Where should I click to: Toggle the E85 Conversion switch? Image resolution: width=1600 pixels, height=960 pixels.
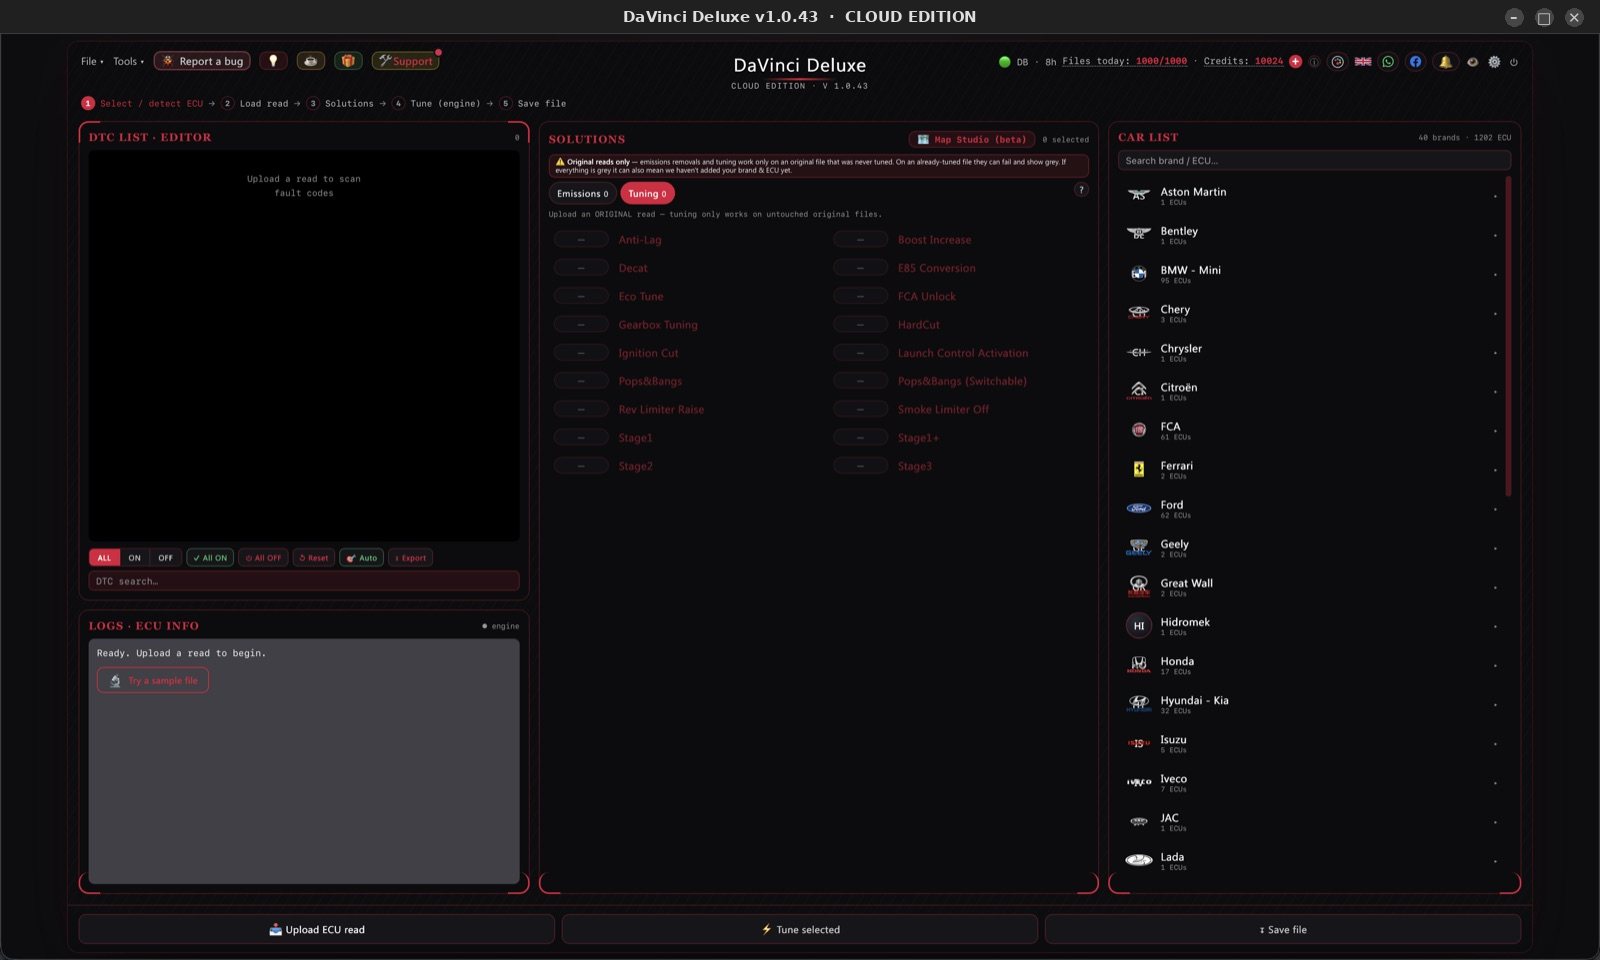click(860, 268)
